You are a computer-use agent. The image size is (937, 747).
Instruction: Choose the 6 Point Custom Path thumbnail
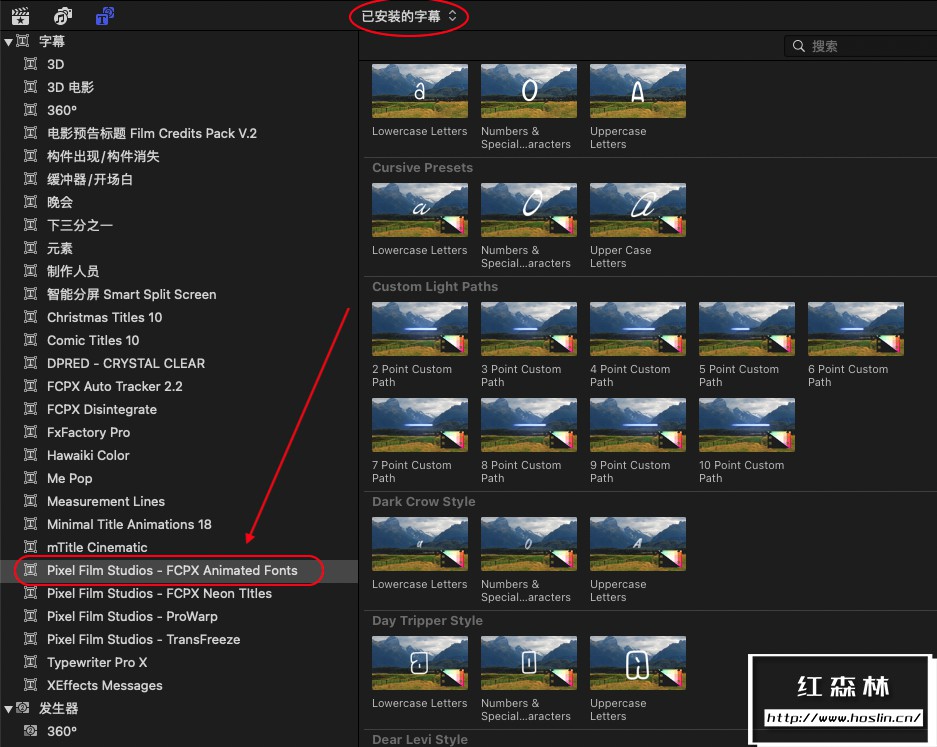tap(856, 329)
